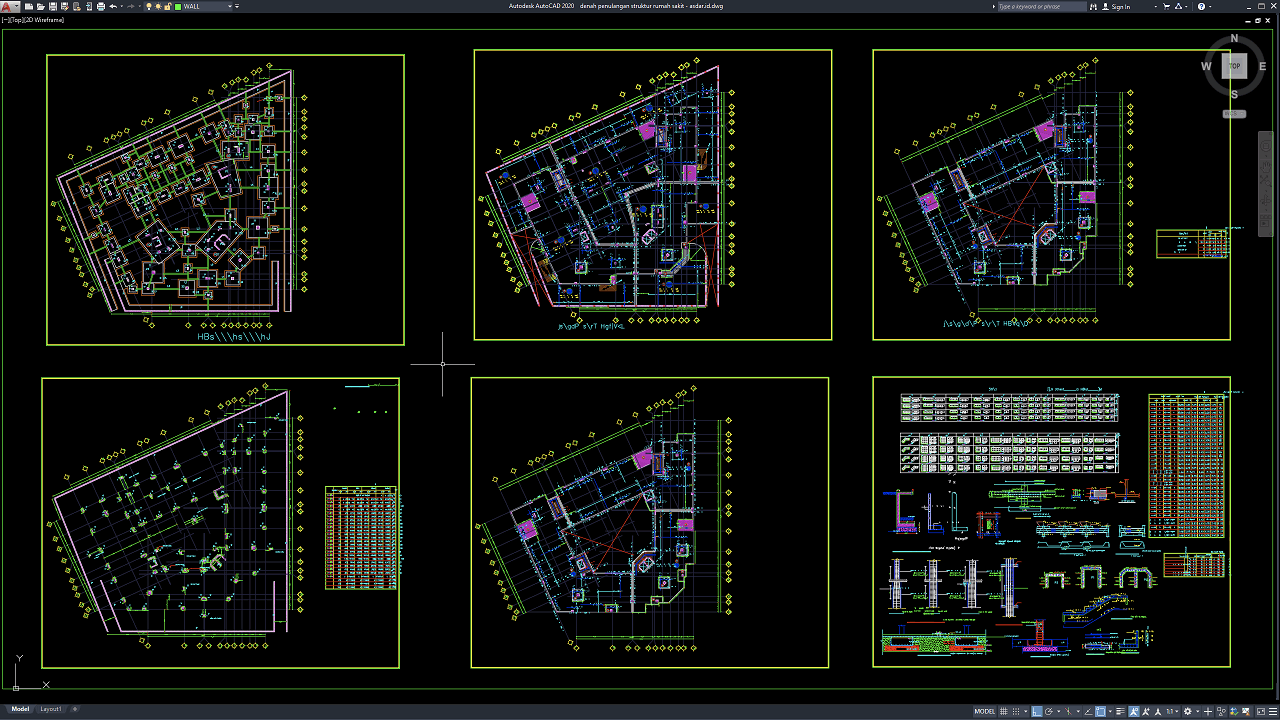This screenshot has height=720, width=1280.
Task: Click the Help question mark icon
Action: point(1201,6)
